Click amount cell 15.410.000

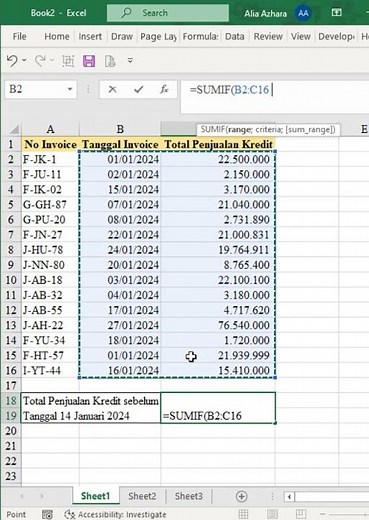click(x=218, y=370)
